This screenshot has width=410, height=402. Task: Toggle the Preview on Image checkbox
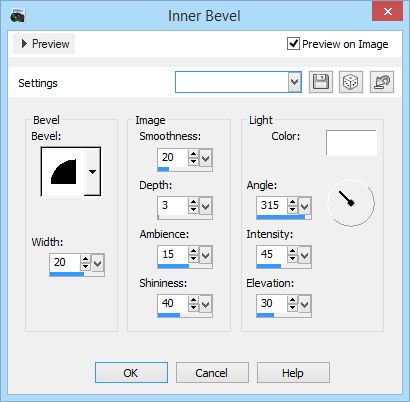pos(293,44)
